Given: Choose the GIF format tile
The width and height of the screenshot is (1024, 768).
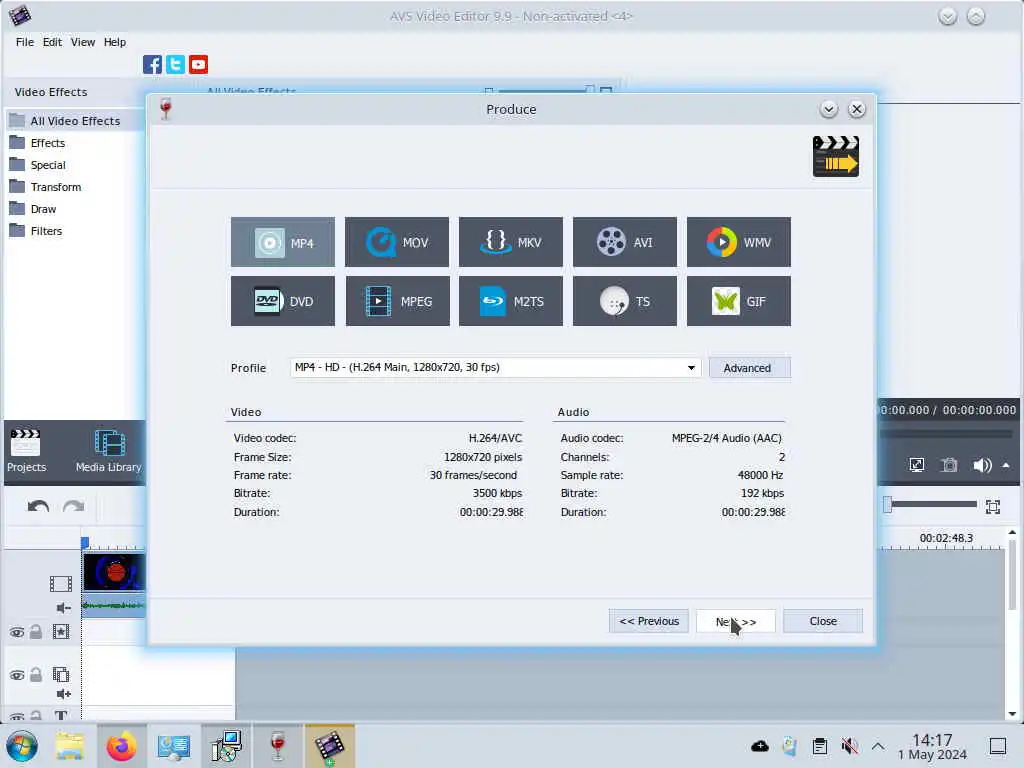Looking at the screenshot, I should (x=739, y=301).
